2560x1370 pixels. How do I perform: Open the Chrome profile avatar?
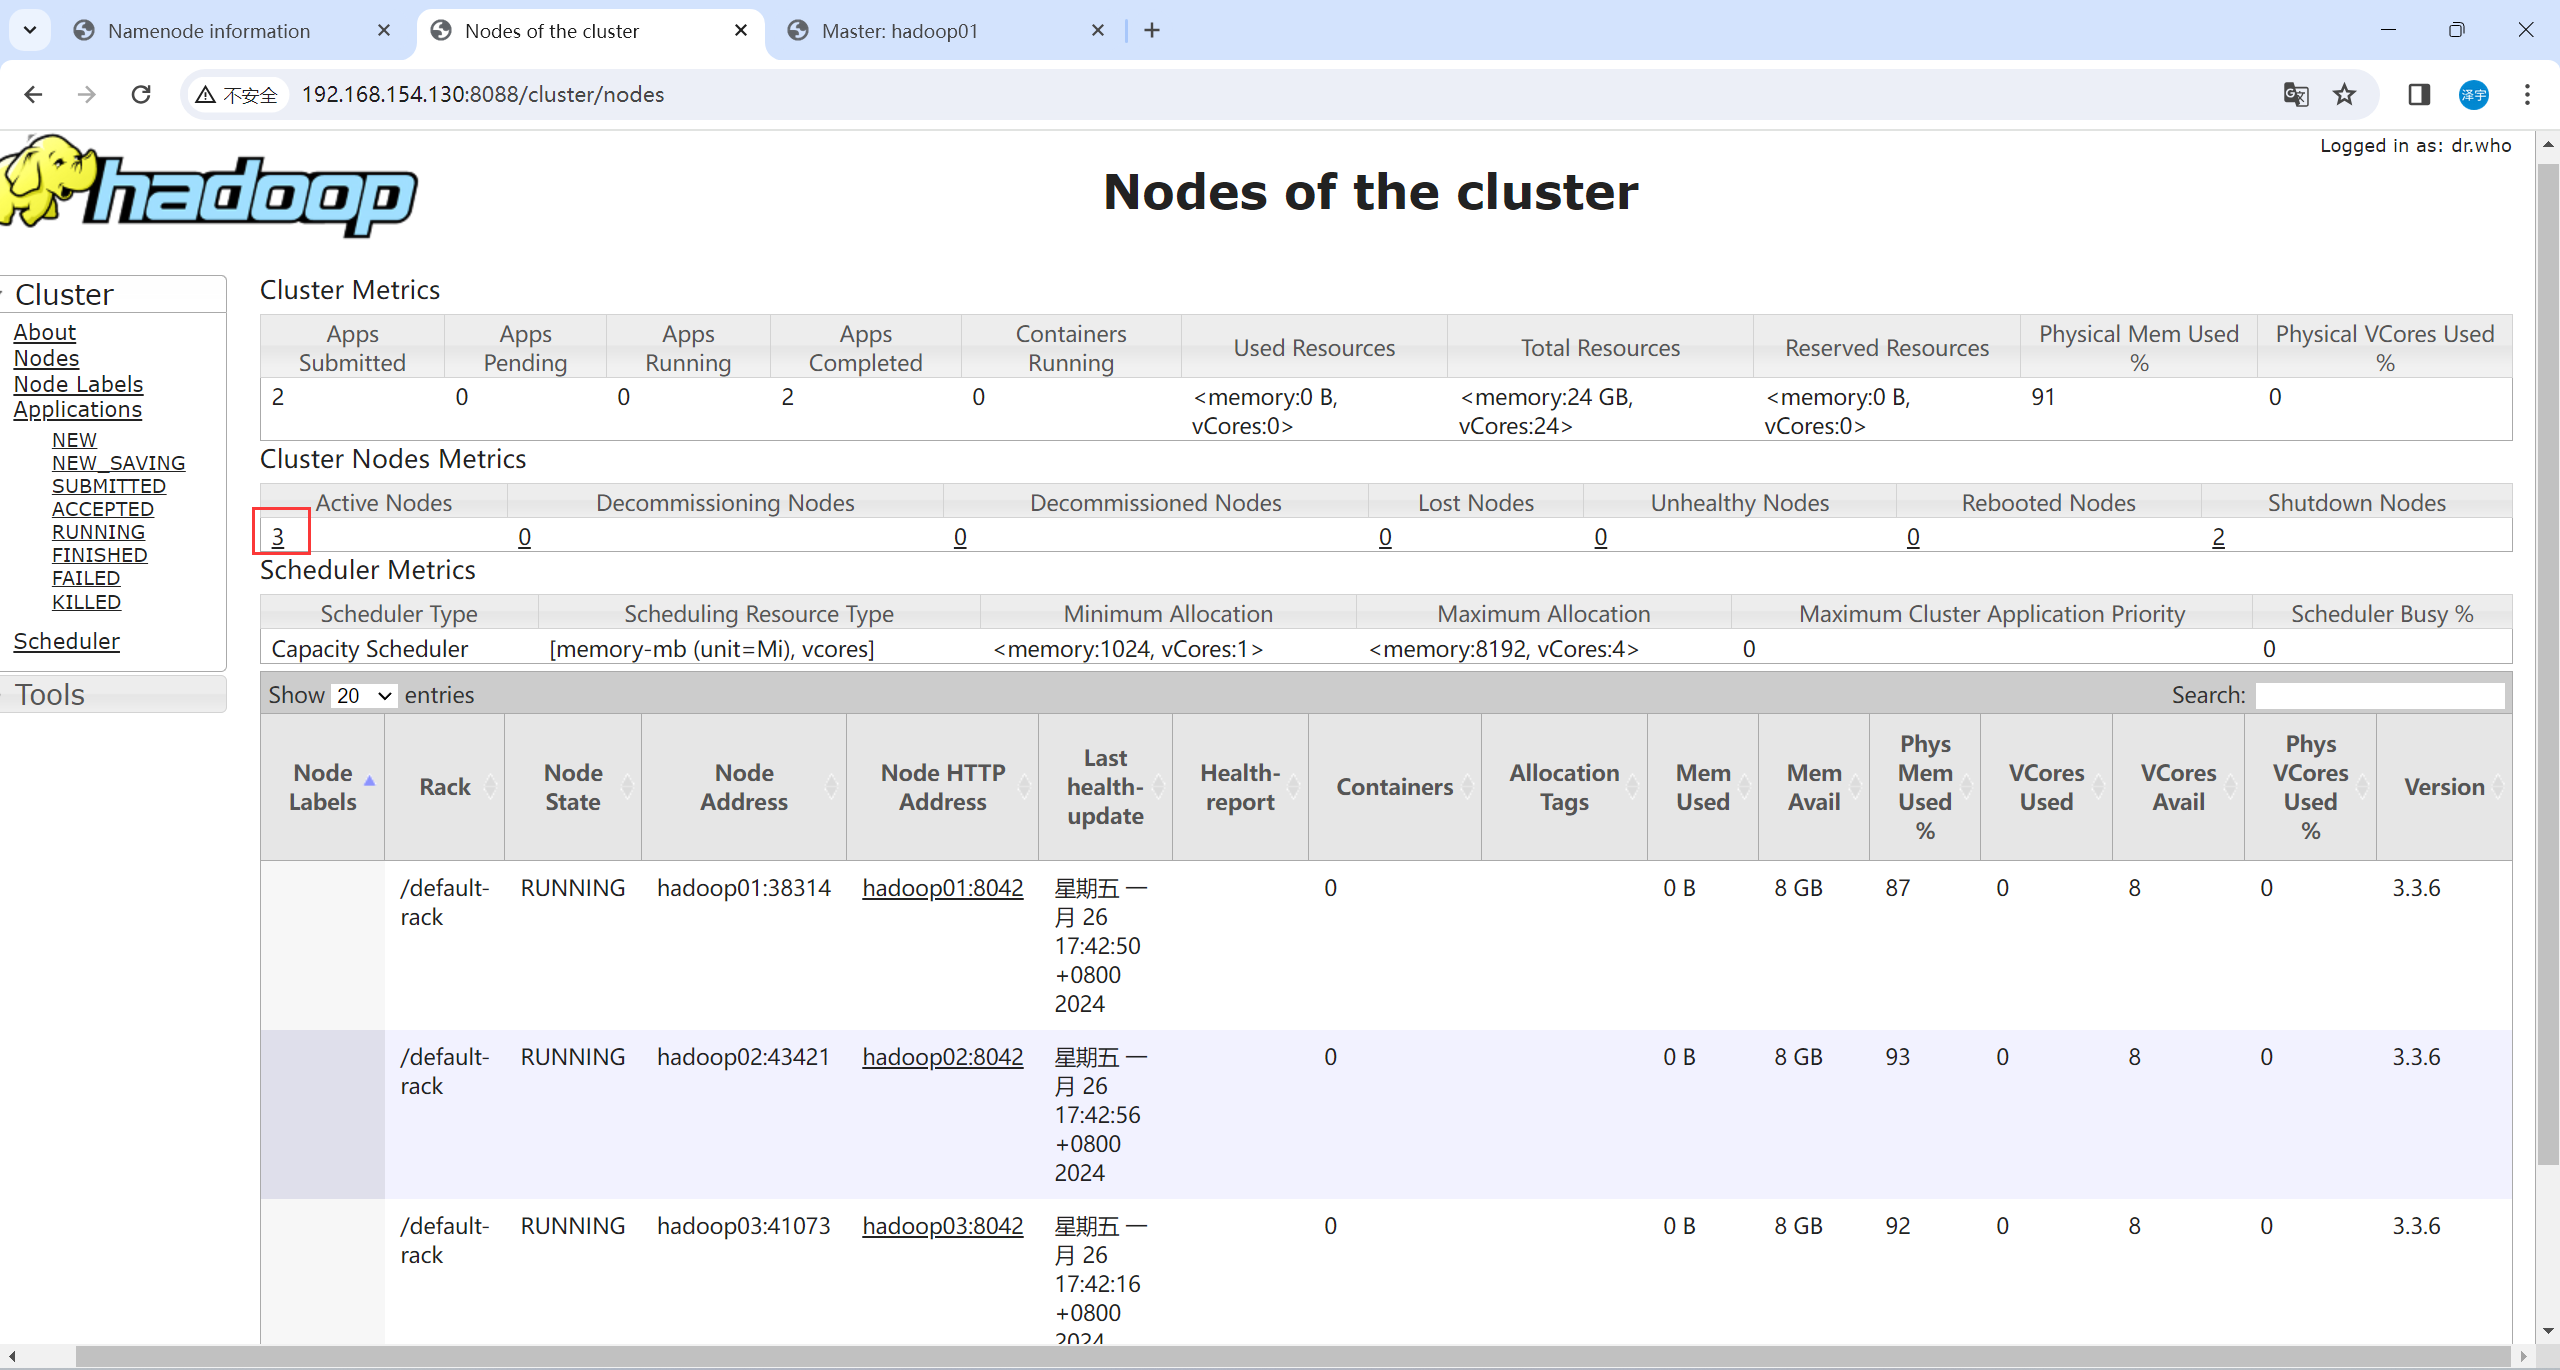coord(2474,94)
